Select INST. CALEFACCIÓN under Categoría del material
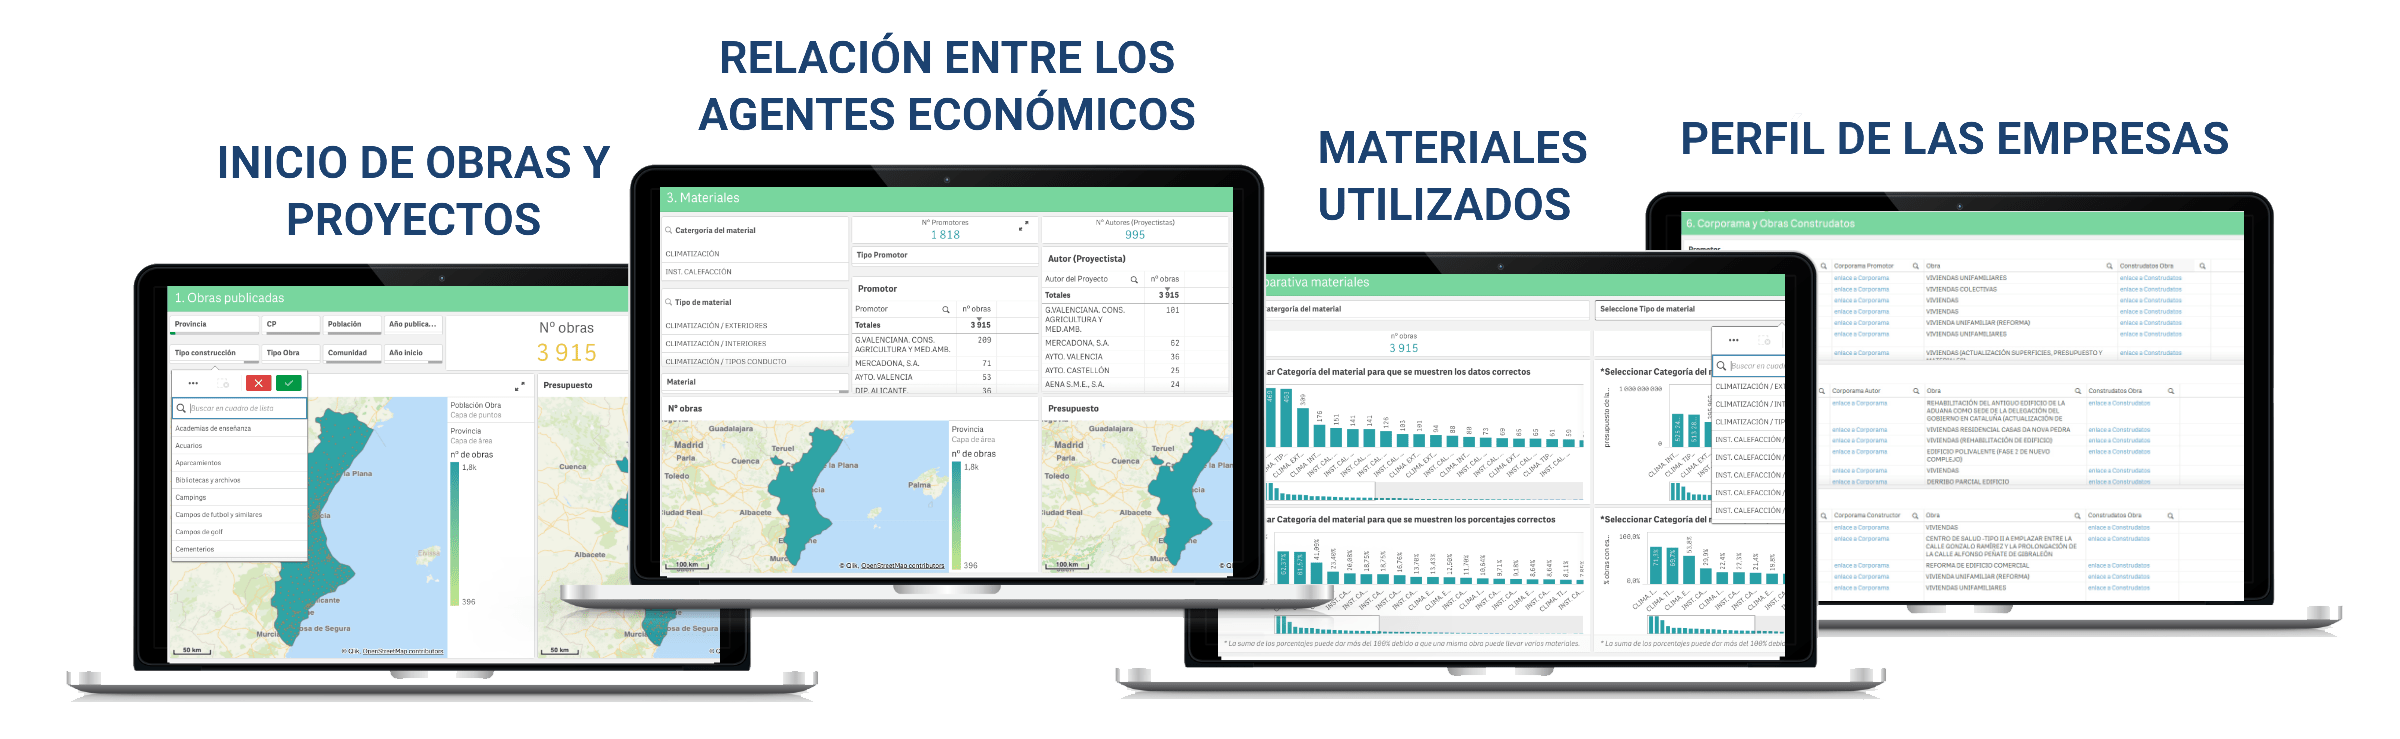 [x=755, y=272]
